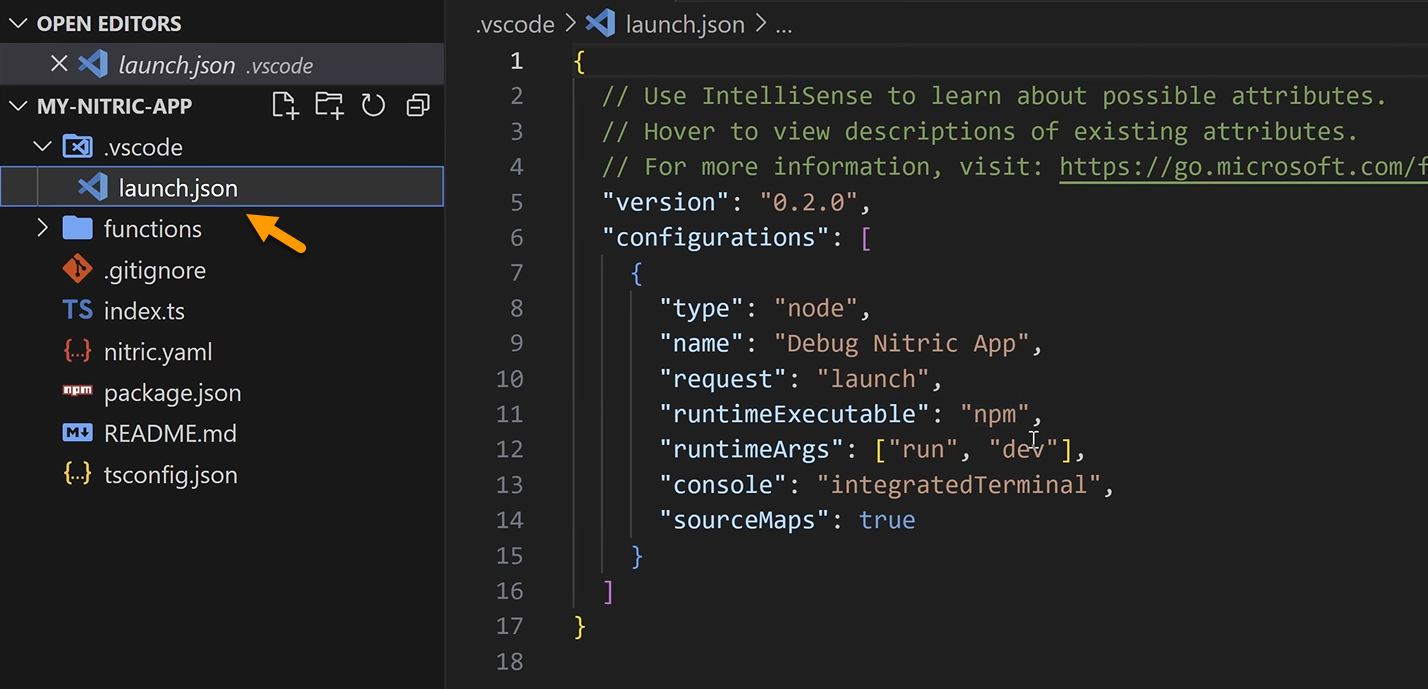The image size is (1428, 689).
Task: Open the go.microsoft.com link in the comment
Action: point(1242,166)
